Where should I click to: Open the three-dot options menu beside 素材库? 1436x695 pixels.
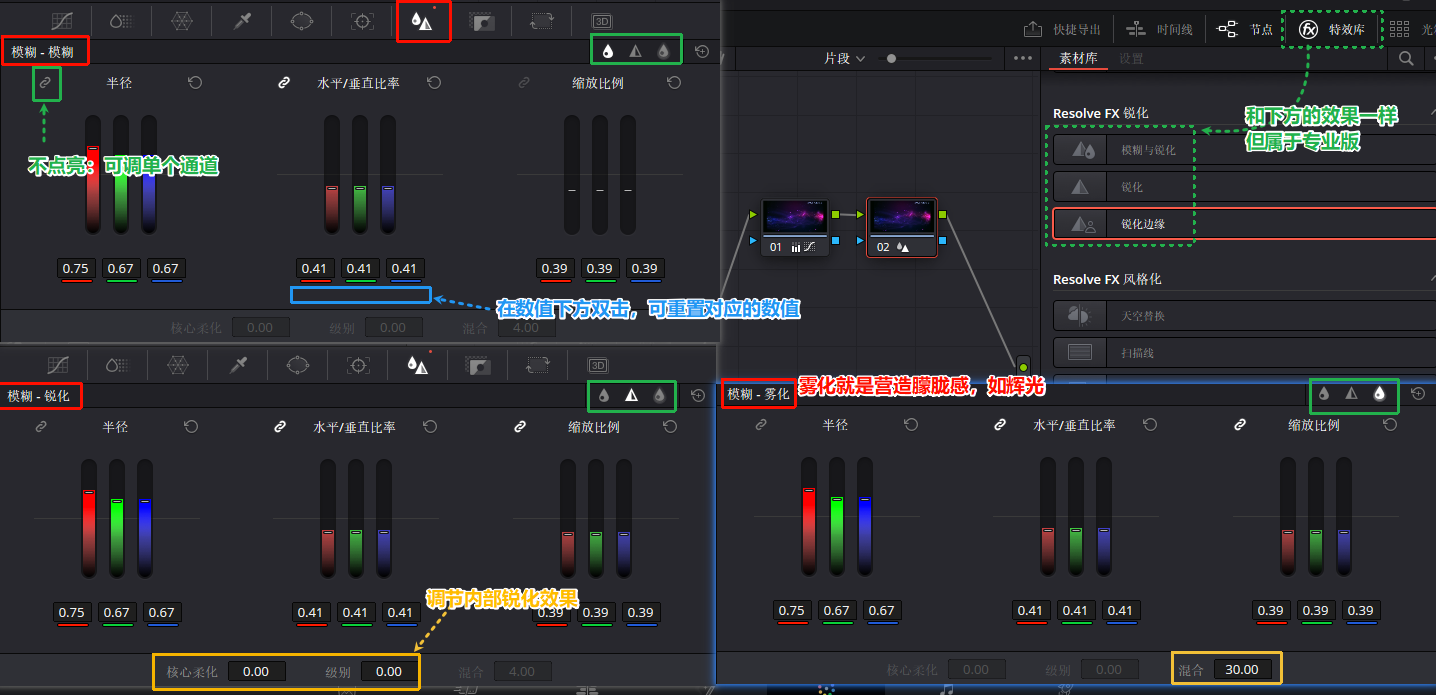point(1022,59)
